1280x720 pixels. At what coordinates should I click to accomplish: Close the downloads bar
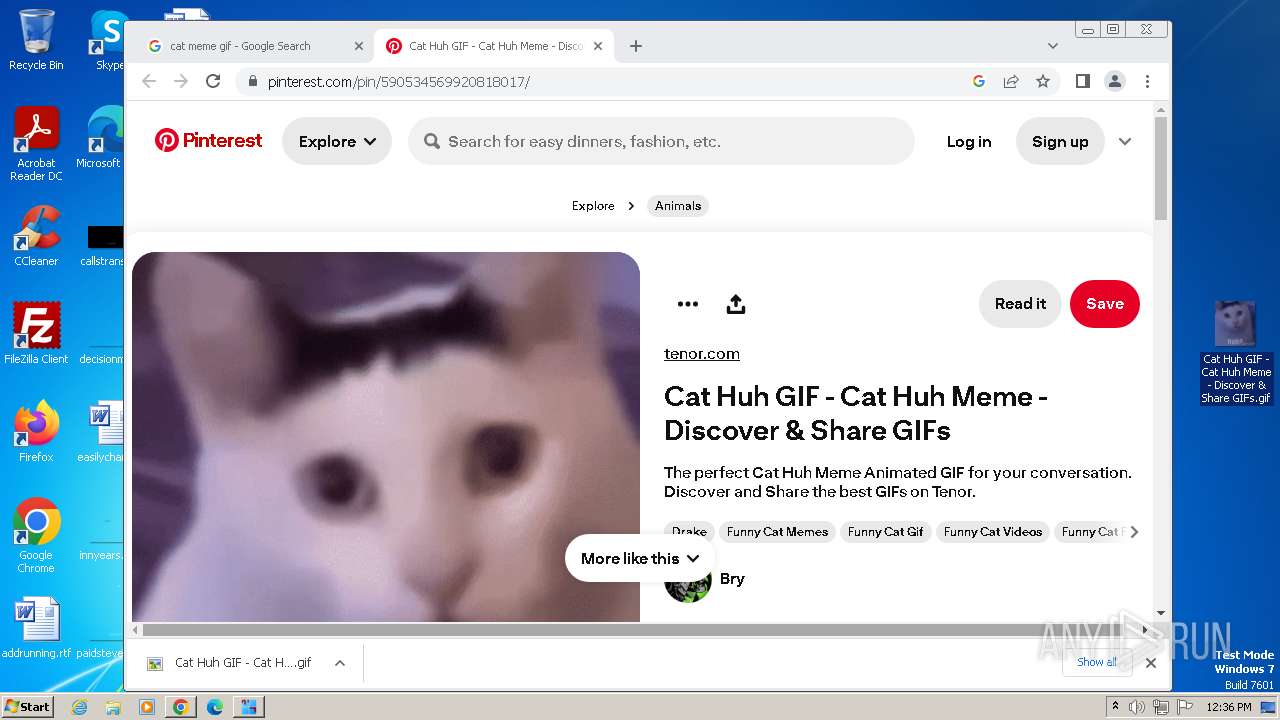coord(1151,663)
